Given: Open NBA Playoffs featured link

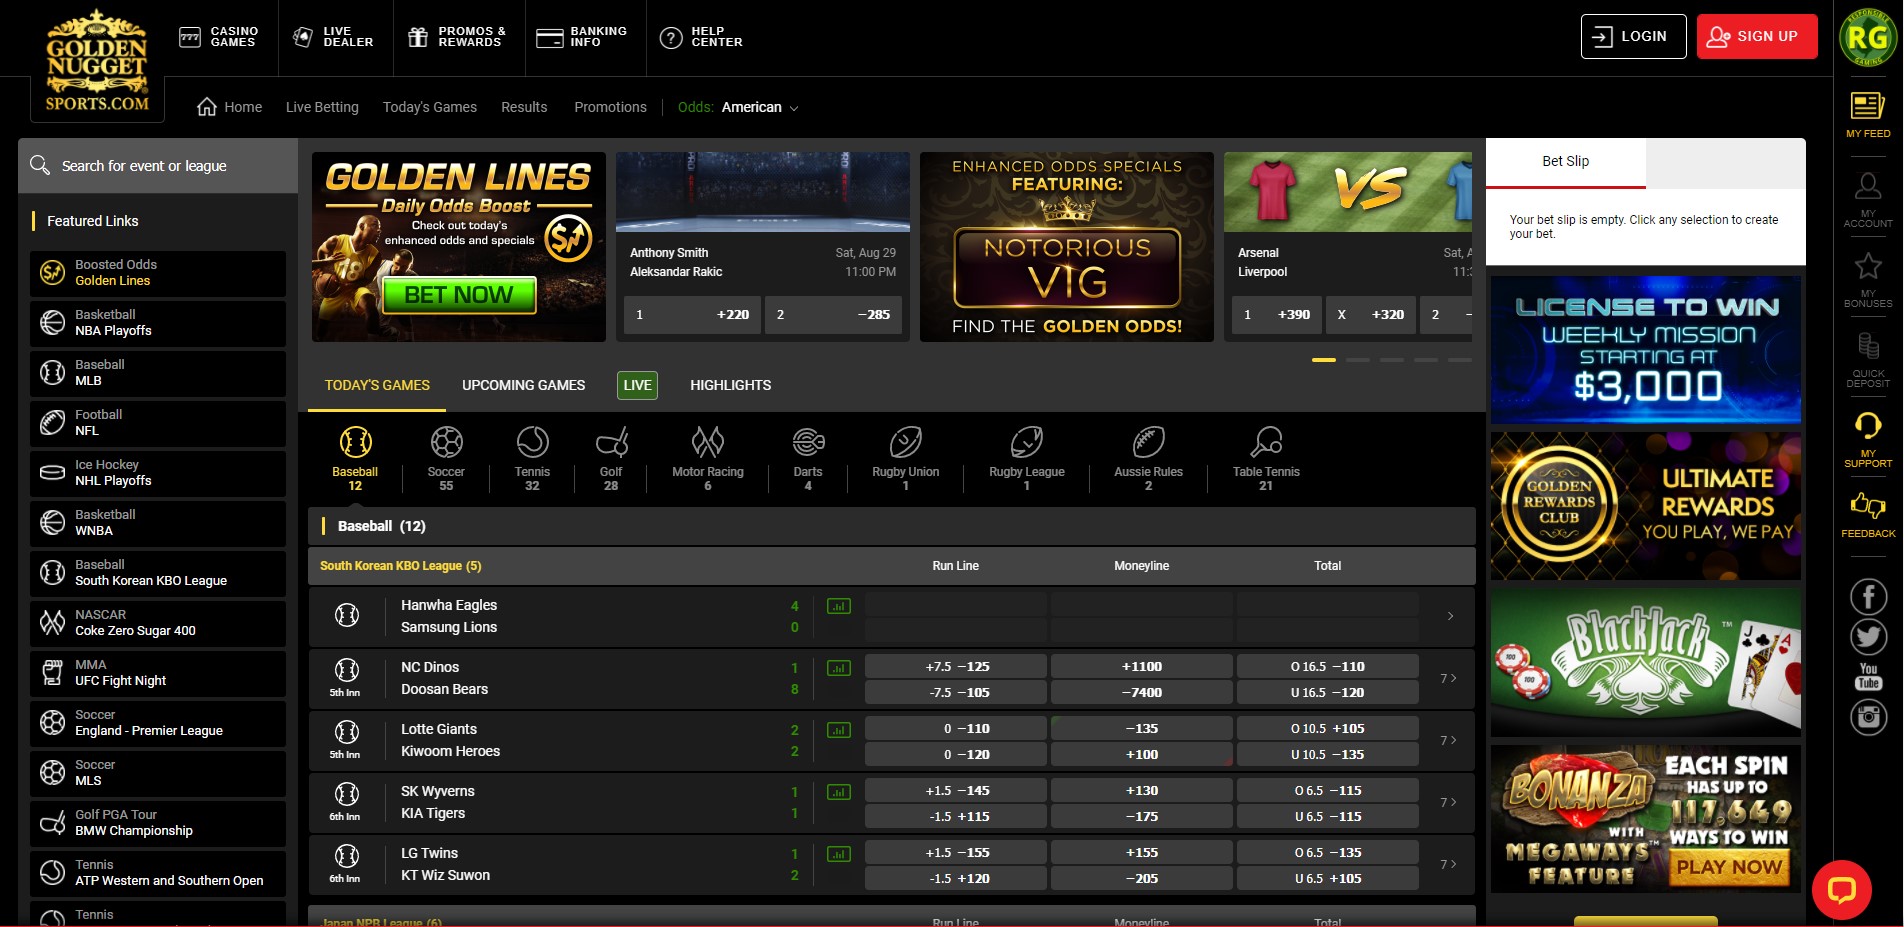Looking at the screenshot, I should point(158,323).
